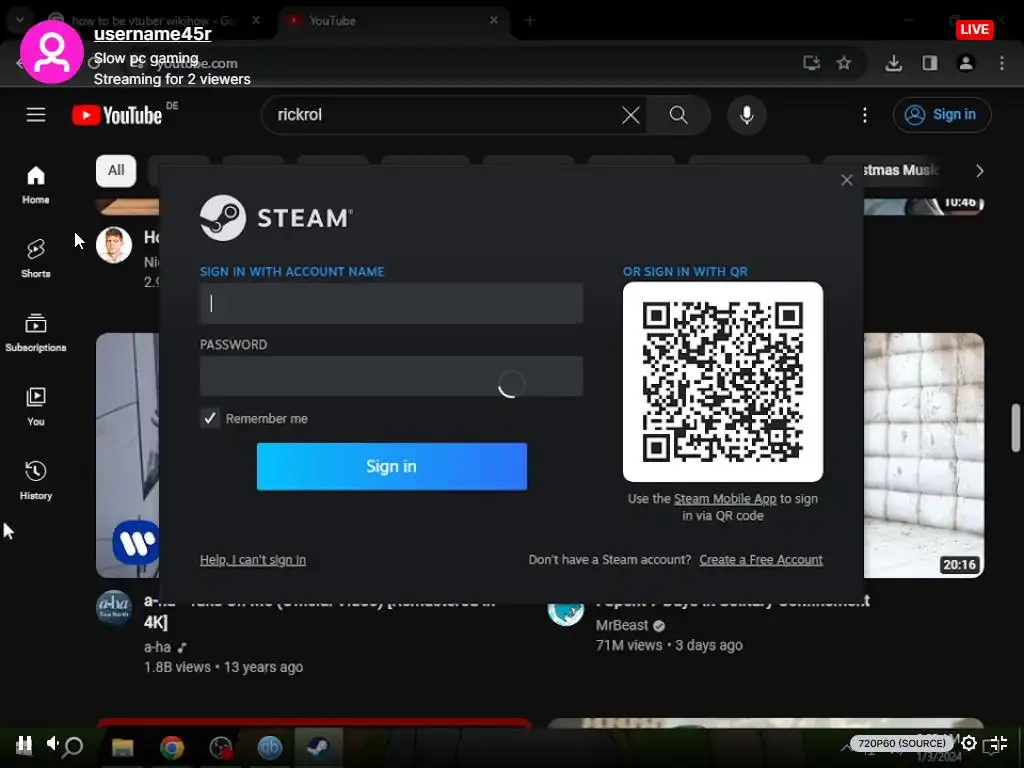Open MrBeast channel name
The width and height of the screenshot is (1024, 768).
(x=622, y=625)
